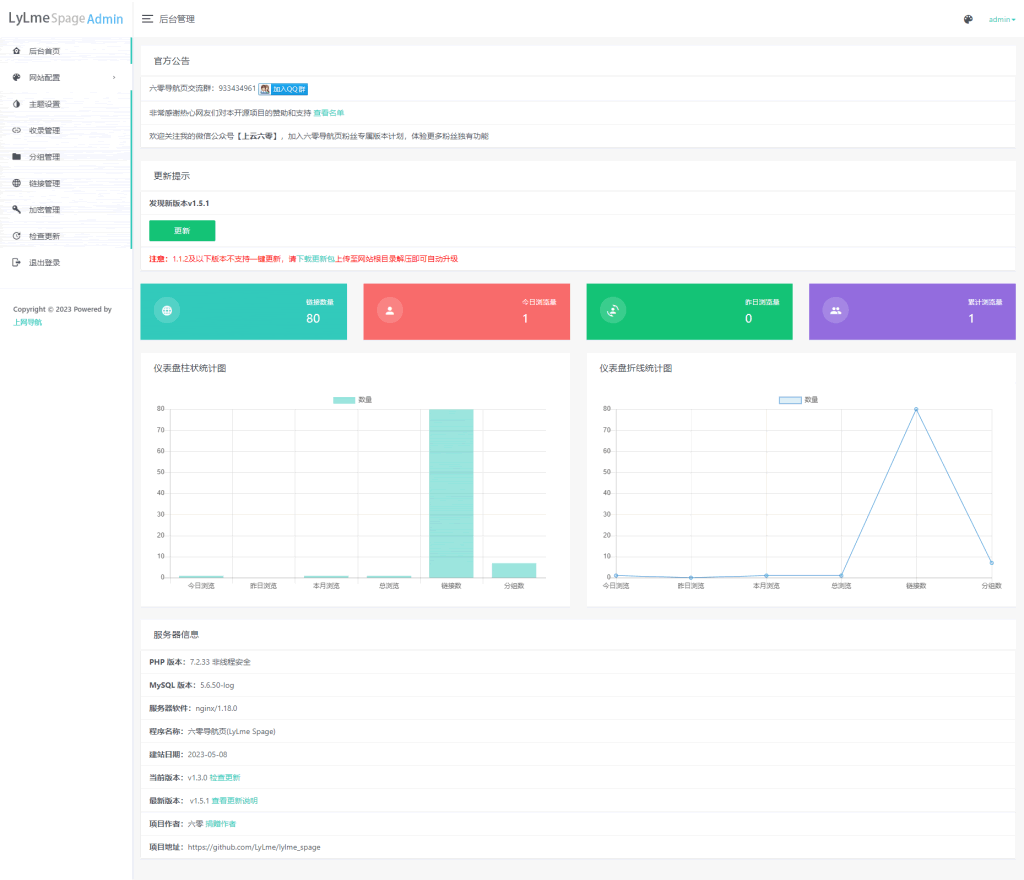This screenshot has width=1024, height=880.
Task: Click the key icon for 加密管理
Action: tap(16, 210)
